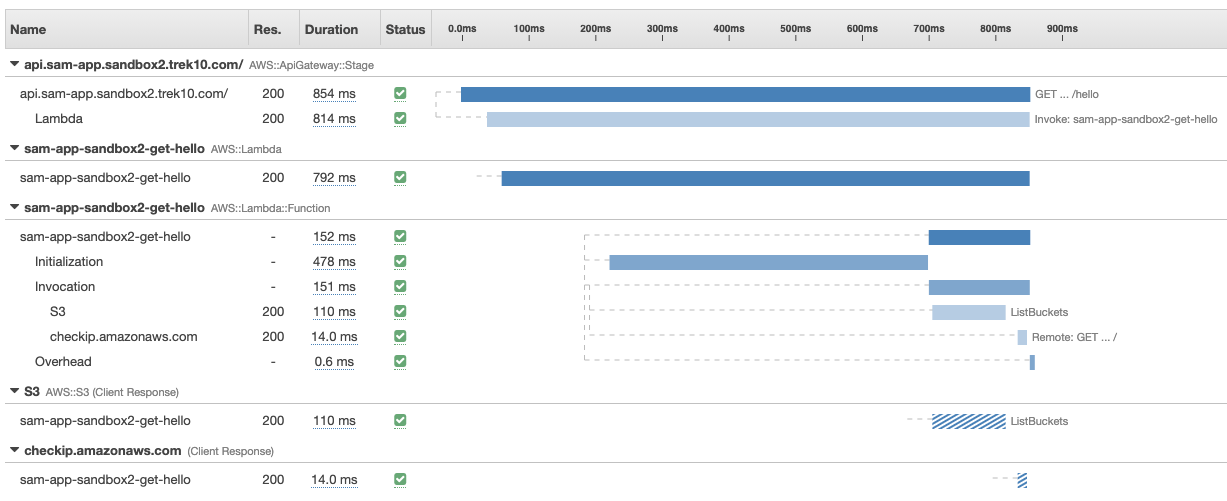Click the 500ms marker on the timeline ruler
The height and width of the screenshot is (501, 1227).
[x=794, y=29]
